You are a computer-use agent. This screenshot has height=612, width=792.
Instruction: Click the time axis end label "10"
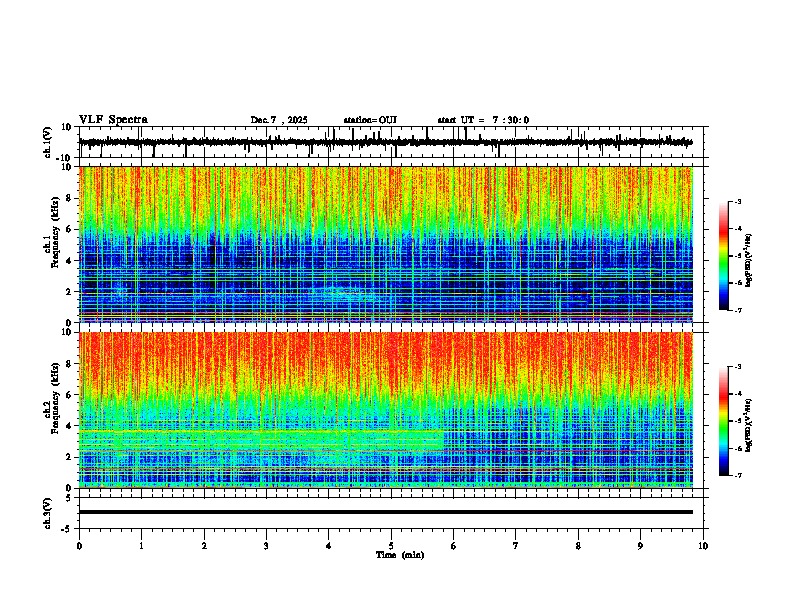703,546
